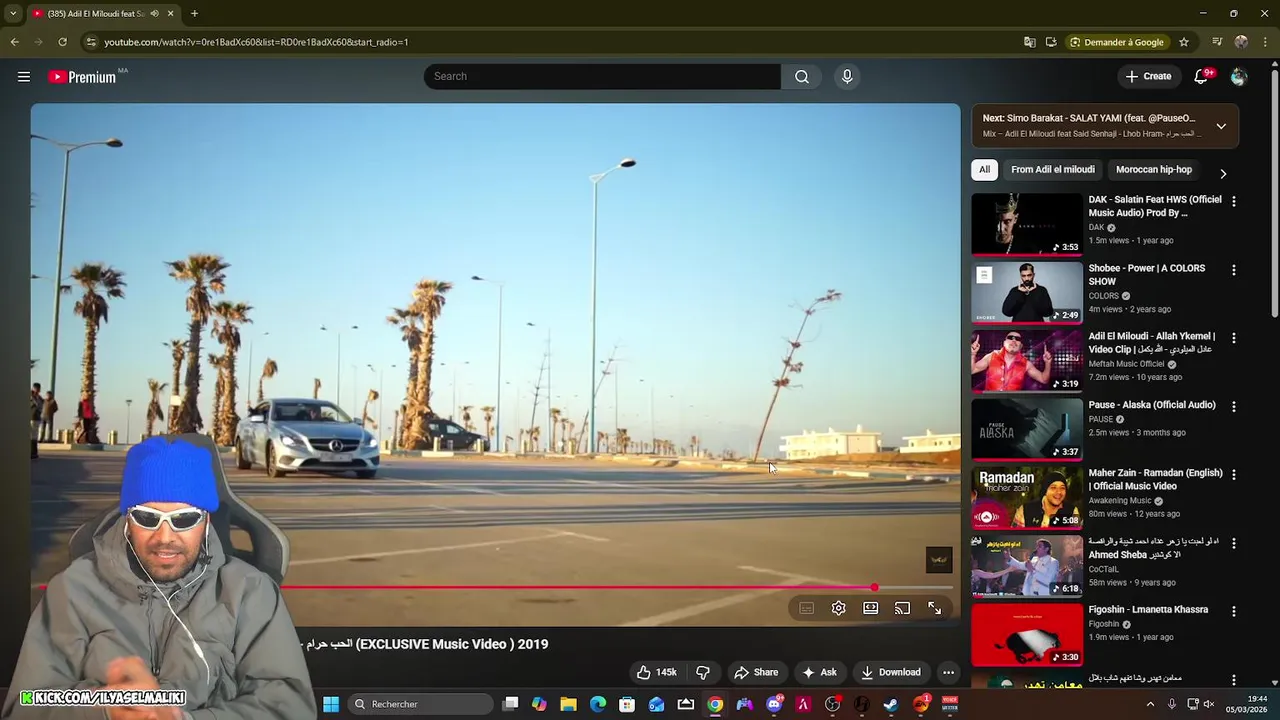Go back in Chrome
The width and height of the screenshot is (1280, 720).
click(14, 42)
